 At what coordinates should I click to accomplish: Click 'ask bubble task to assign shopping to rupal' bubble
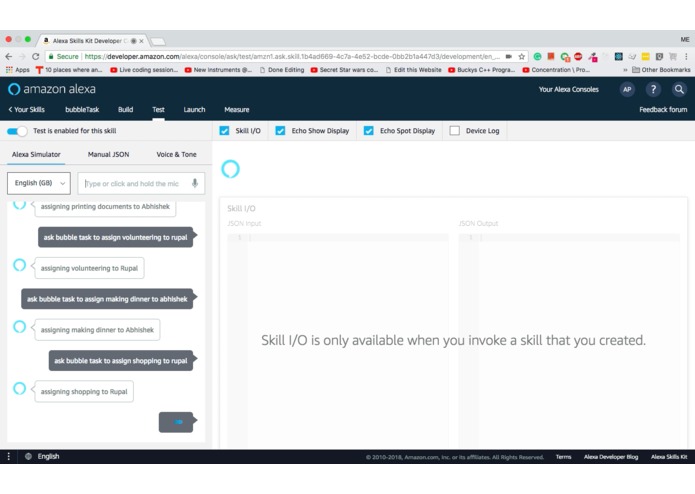(121, 361)
